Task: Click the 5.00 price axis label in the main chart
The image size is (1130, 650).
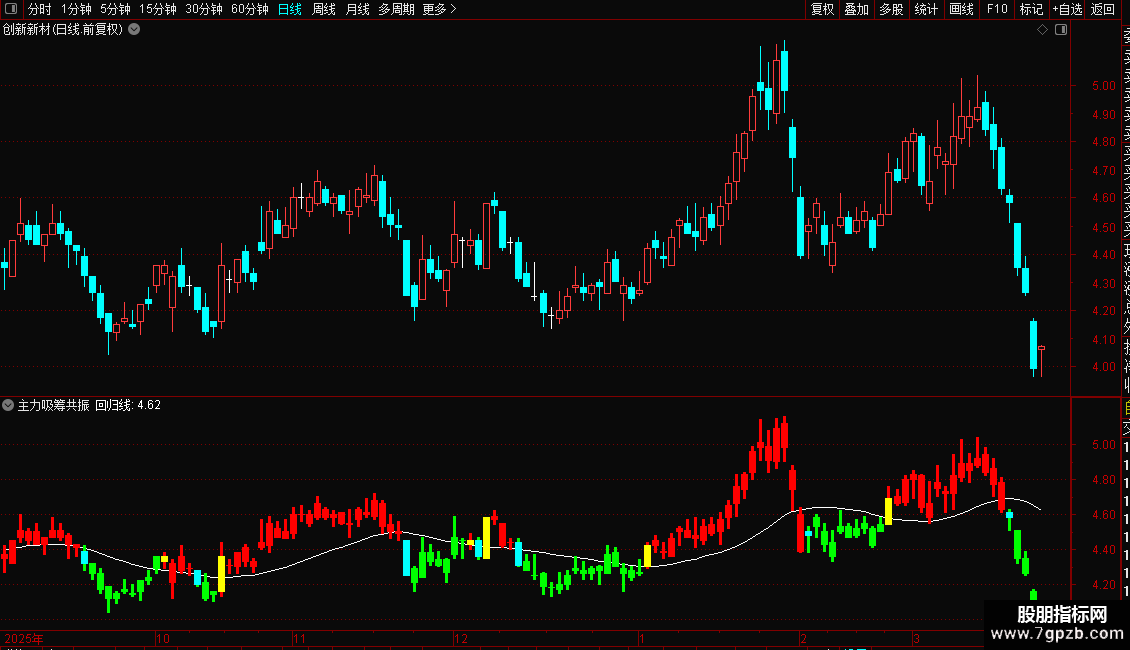Action: [x=1104, y=86]
